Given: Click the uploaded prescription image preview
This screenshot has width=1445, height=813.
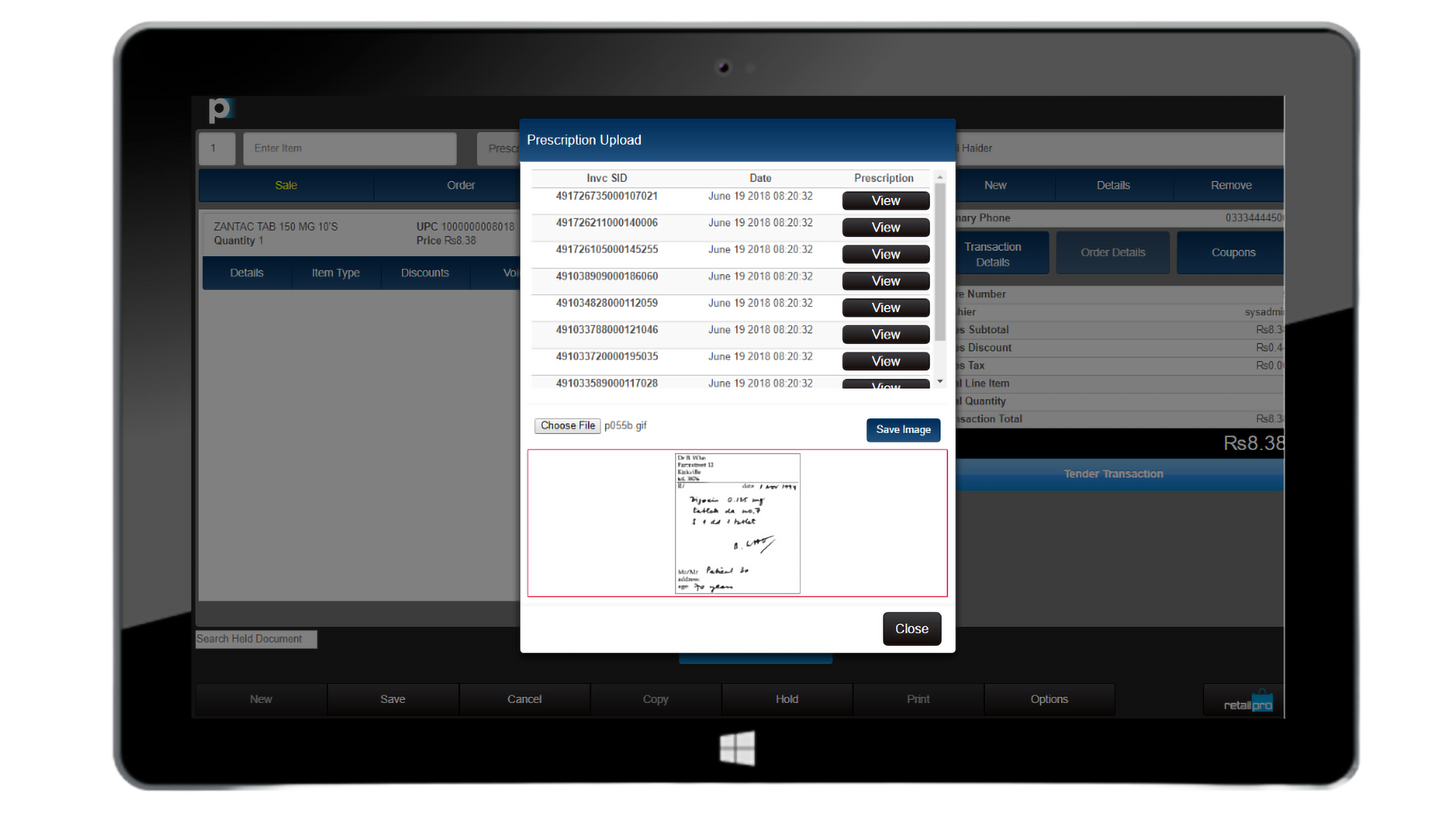Looking at the screenshot, I should 737,523.
